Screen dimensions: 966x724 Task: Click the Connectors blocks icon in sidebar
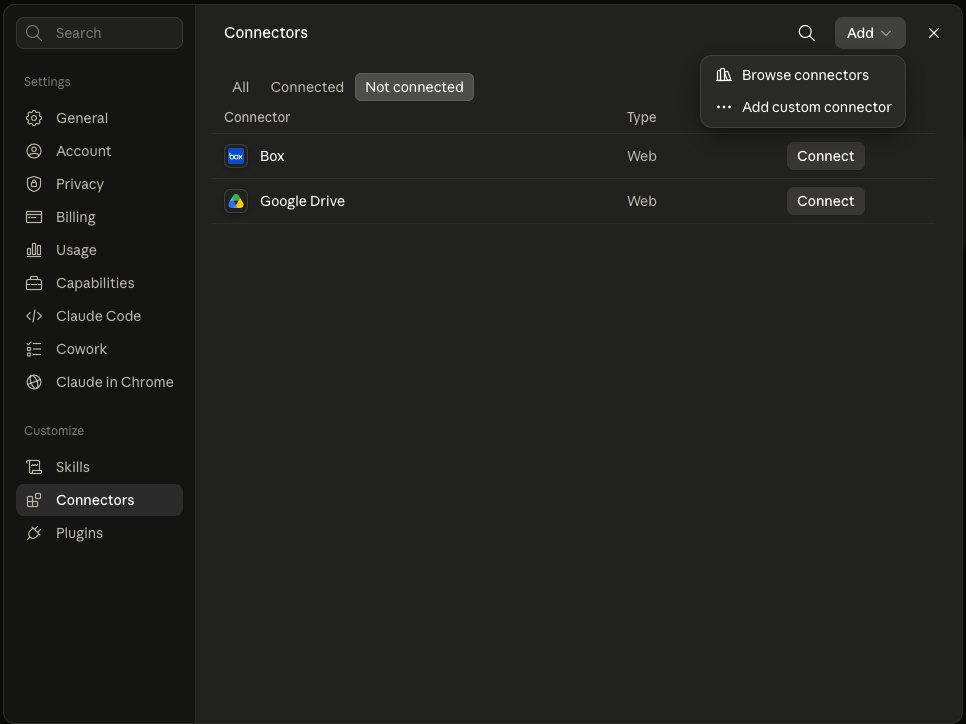pos(34,500)
